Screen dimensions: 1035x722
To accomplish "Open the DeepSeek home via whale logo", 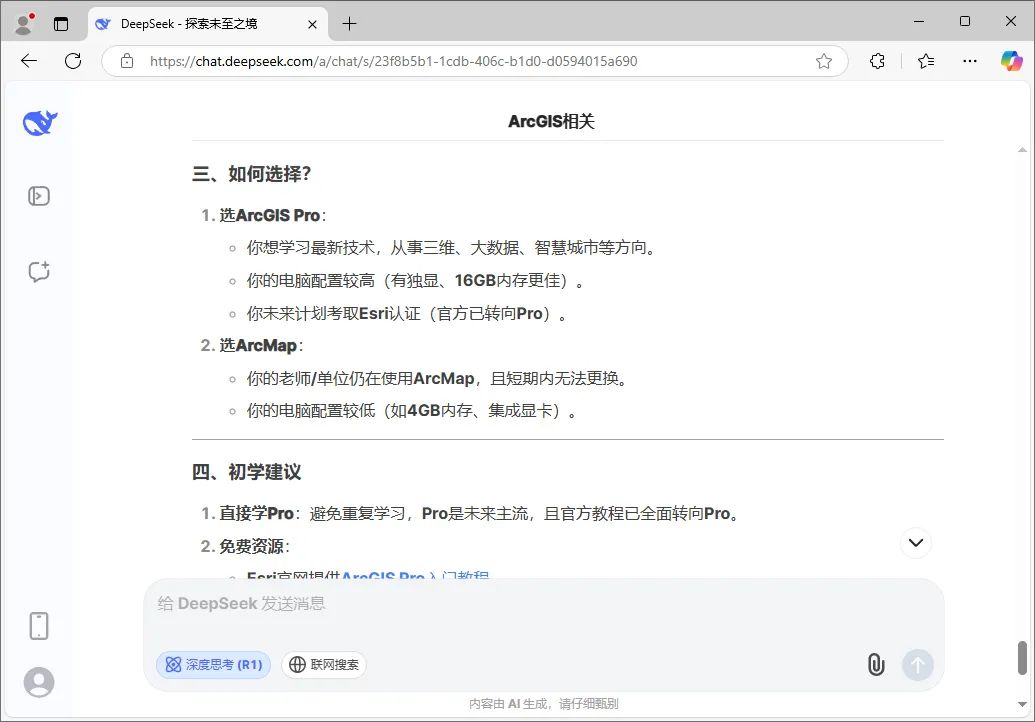I will click(x=38, y=122).
